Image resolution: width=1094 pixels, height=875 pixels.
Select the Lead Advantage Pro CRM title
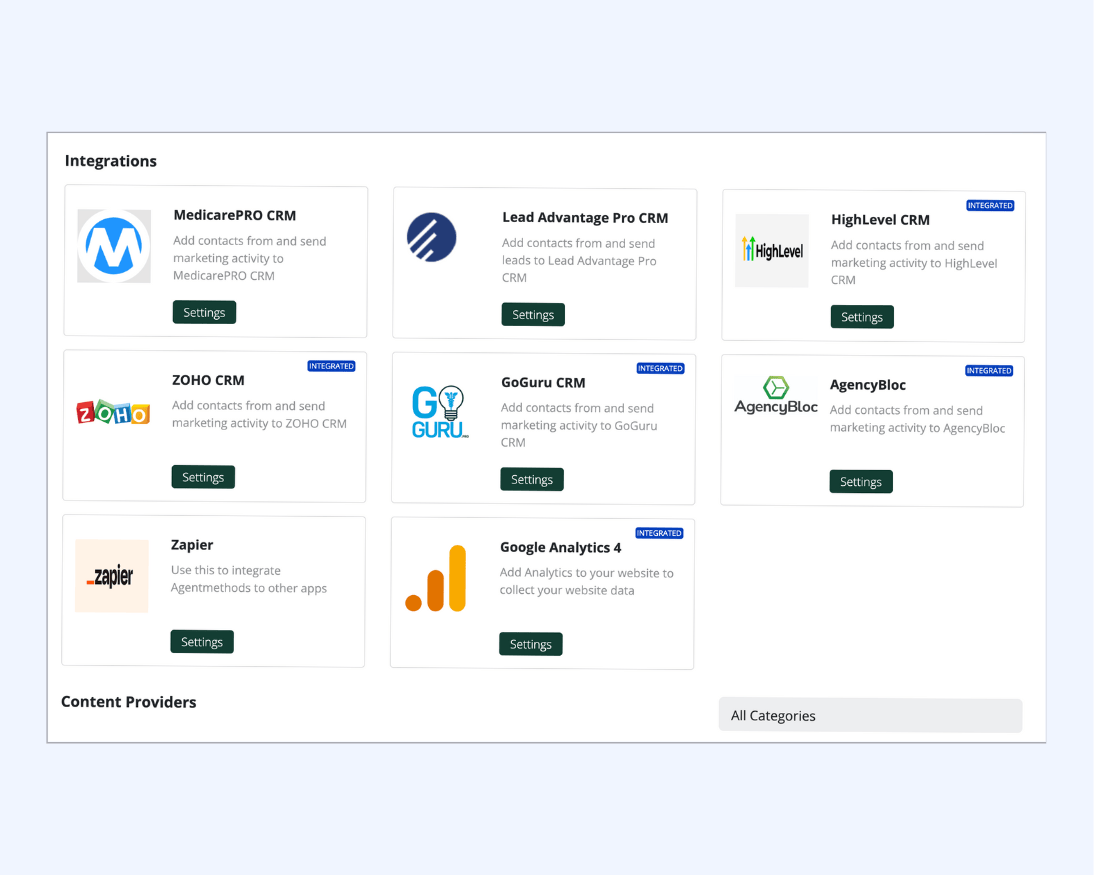[585, 218]
